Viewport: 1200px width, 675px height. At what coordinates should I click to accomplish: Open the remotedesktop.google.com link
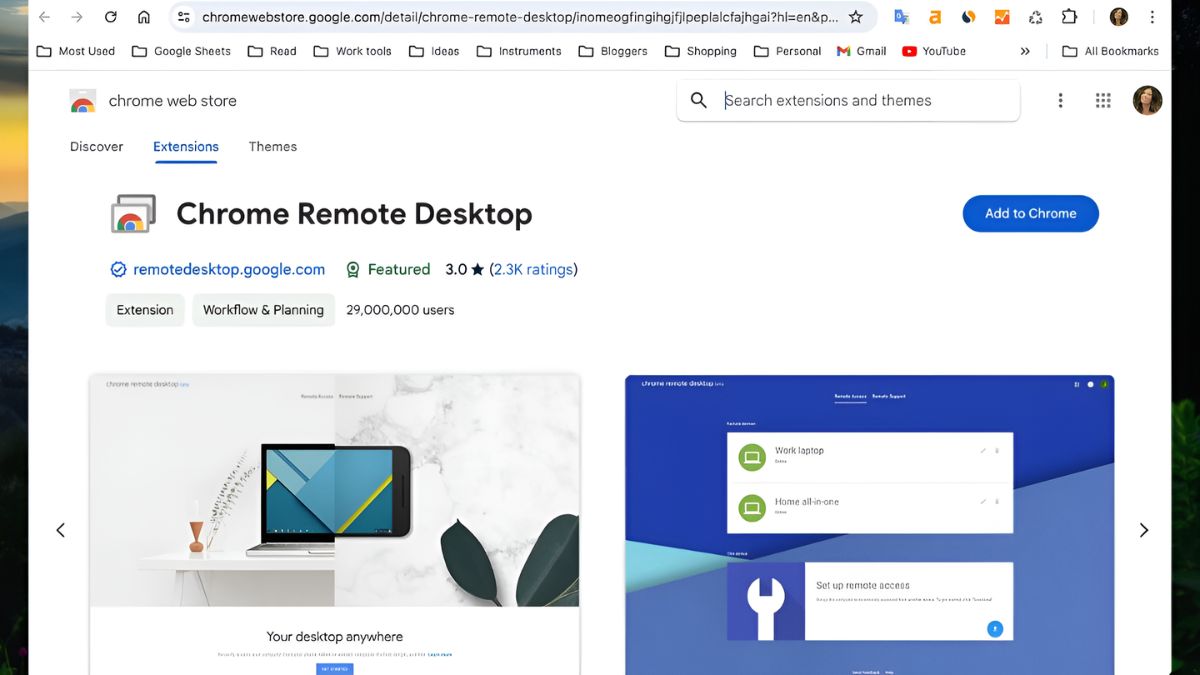[x=229, y=269]
